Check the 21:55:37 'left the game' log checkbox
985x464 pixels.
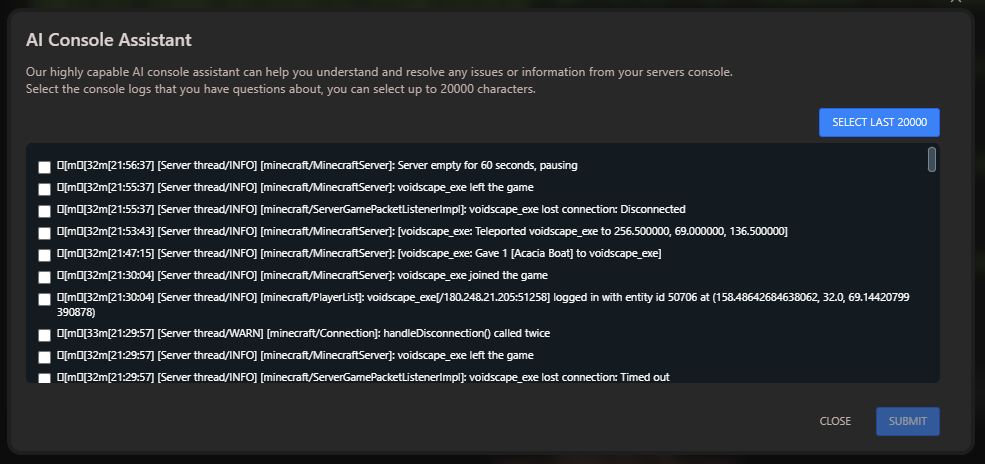[45, 189]
